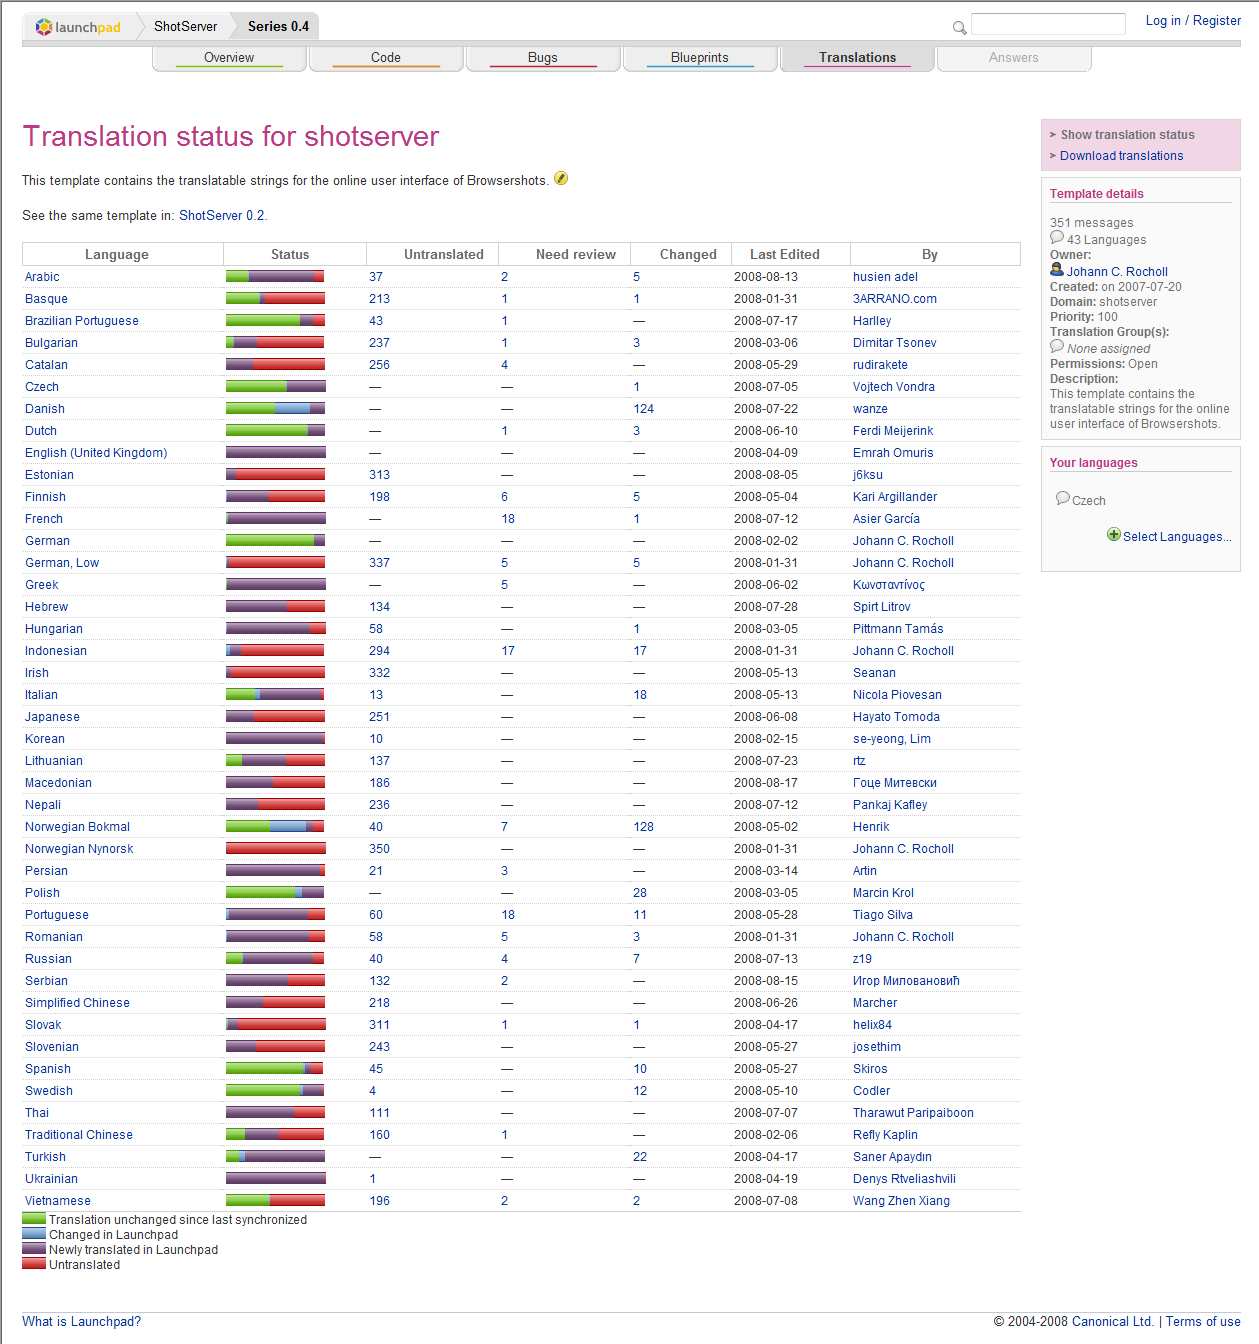Click the speech bubble icon beside None assigned

(x=1057, y=347)
